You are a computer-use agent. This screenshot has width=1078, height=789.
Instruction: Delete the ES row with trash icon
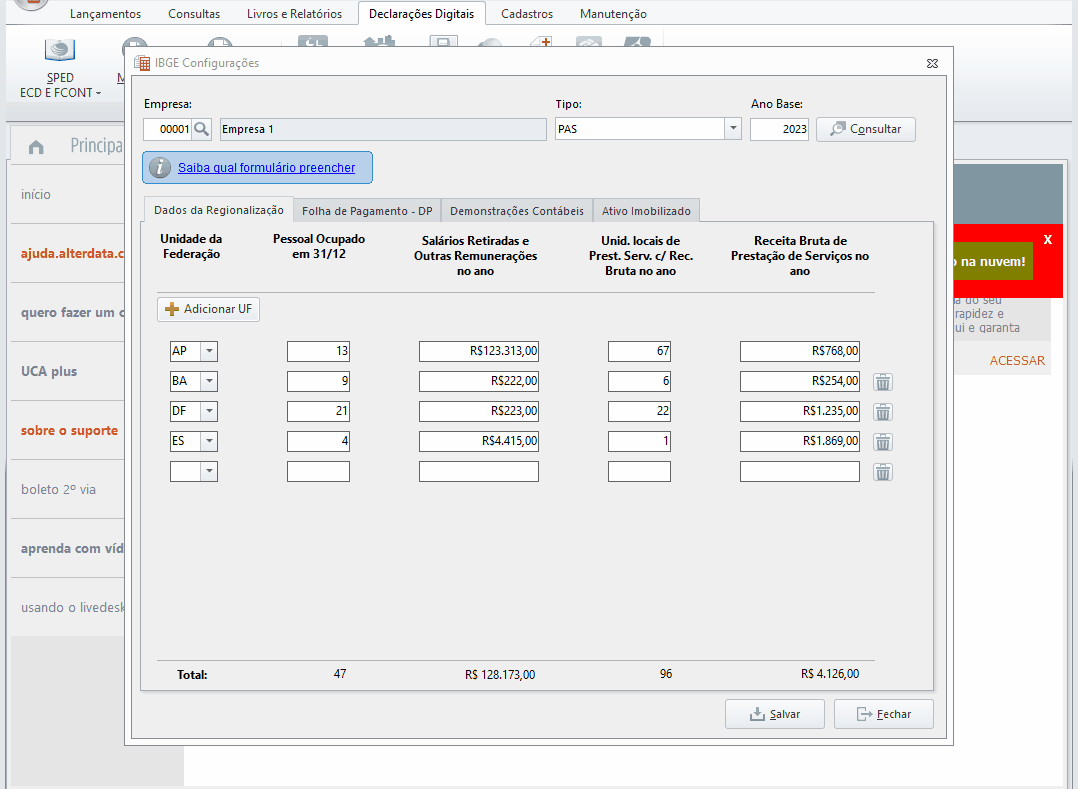[883, 443]
